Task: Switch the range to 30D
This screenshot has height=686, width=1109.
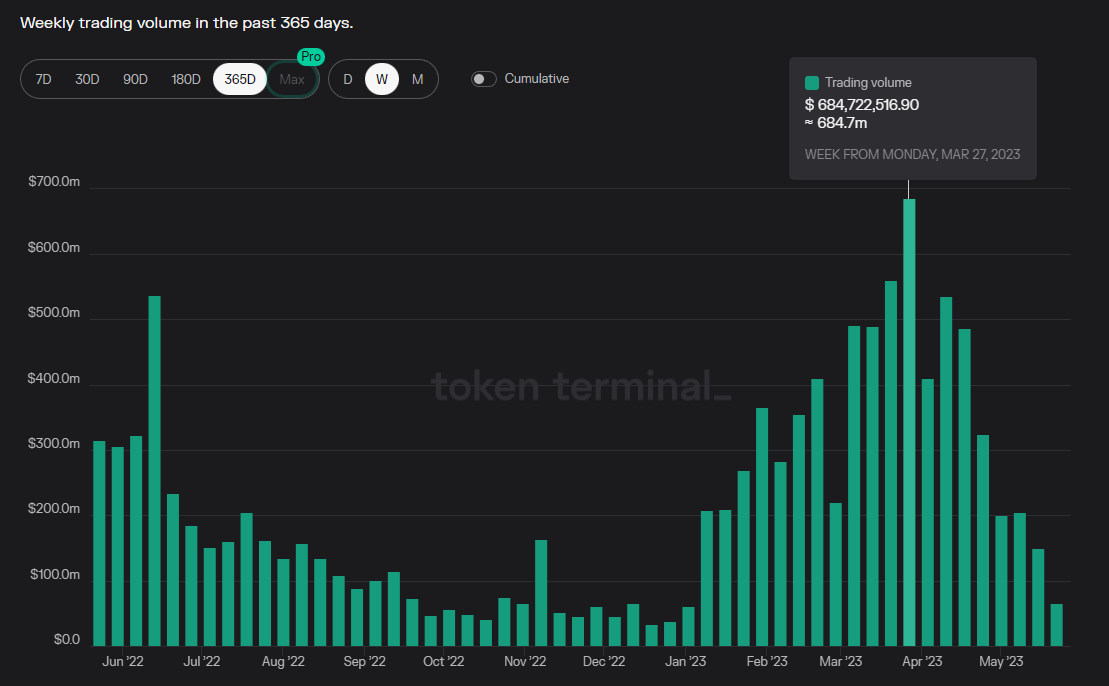Action: click(87, 79)
